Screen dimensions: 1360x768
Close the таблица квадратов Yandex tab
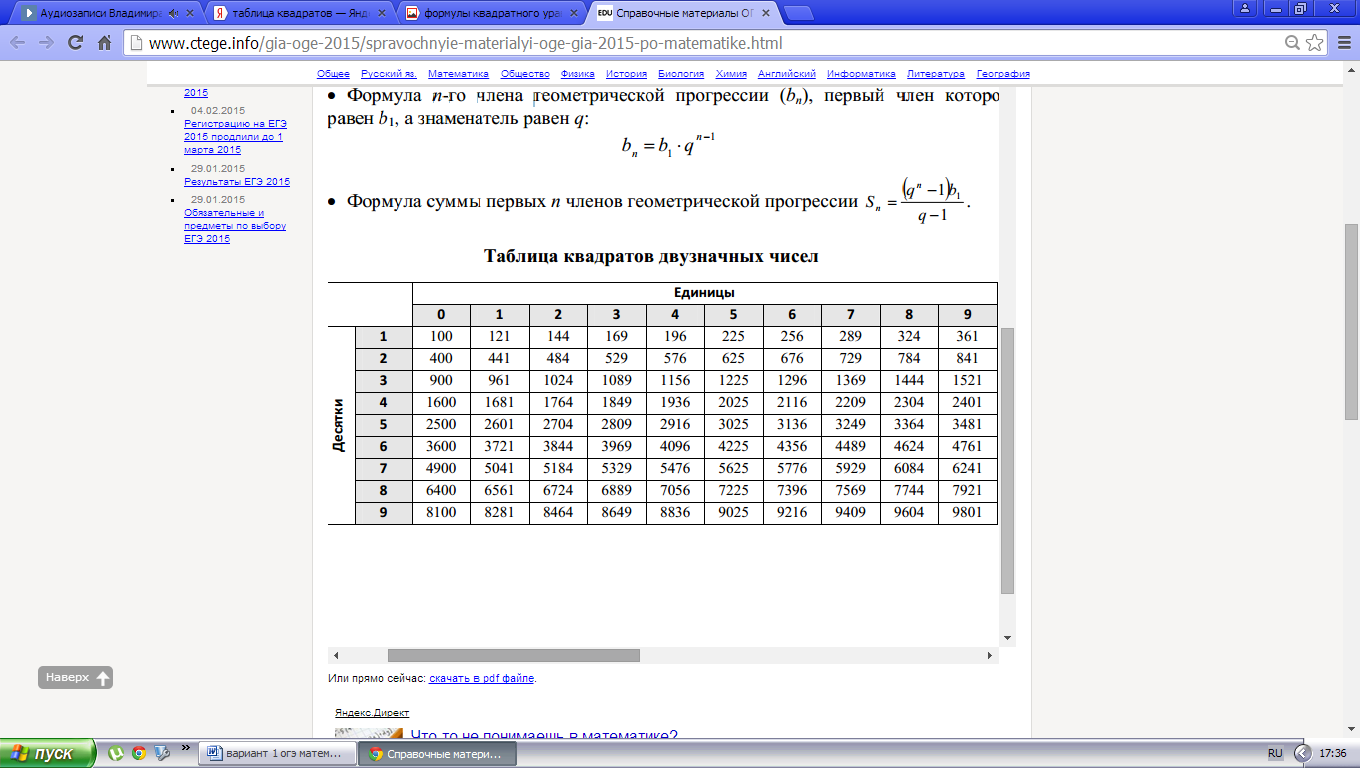click(x=382, y=14)
